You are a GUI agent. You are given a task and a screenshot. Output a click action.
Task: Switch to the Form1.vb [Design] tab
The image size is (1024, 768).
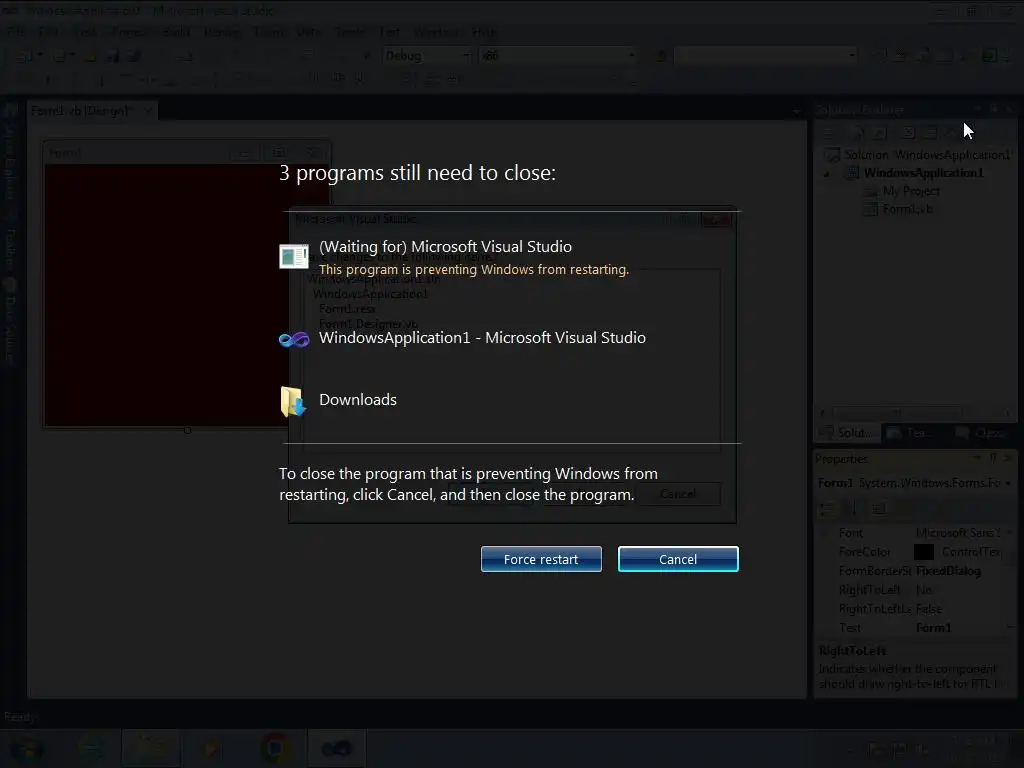tap(81, 110)
